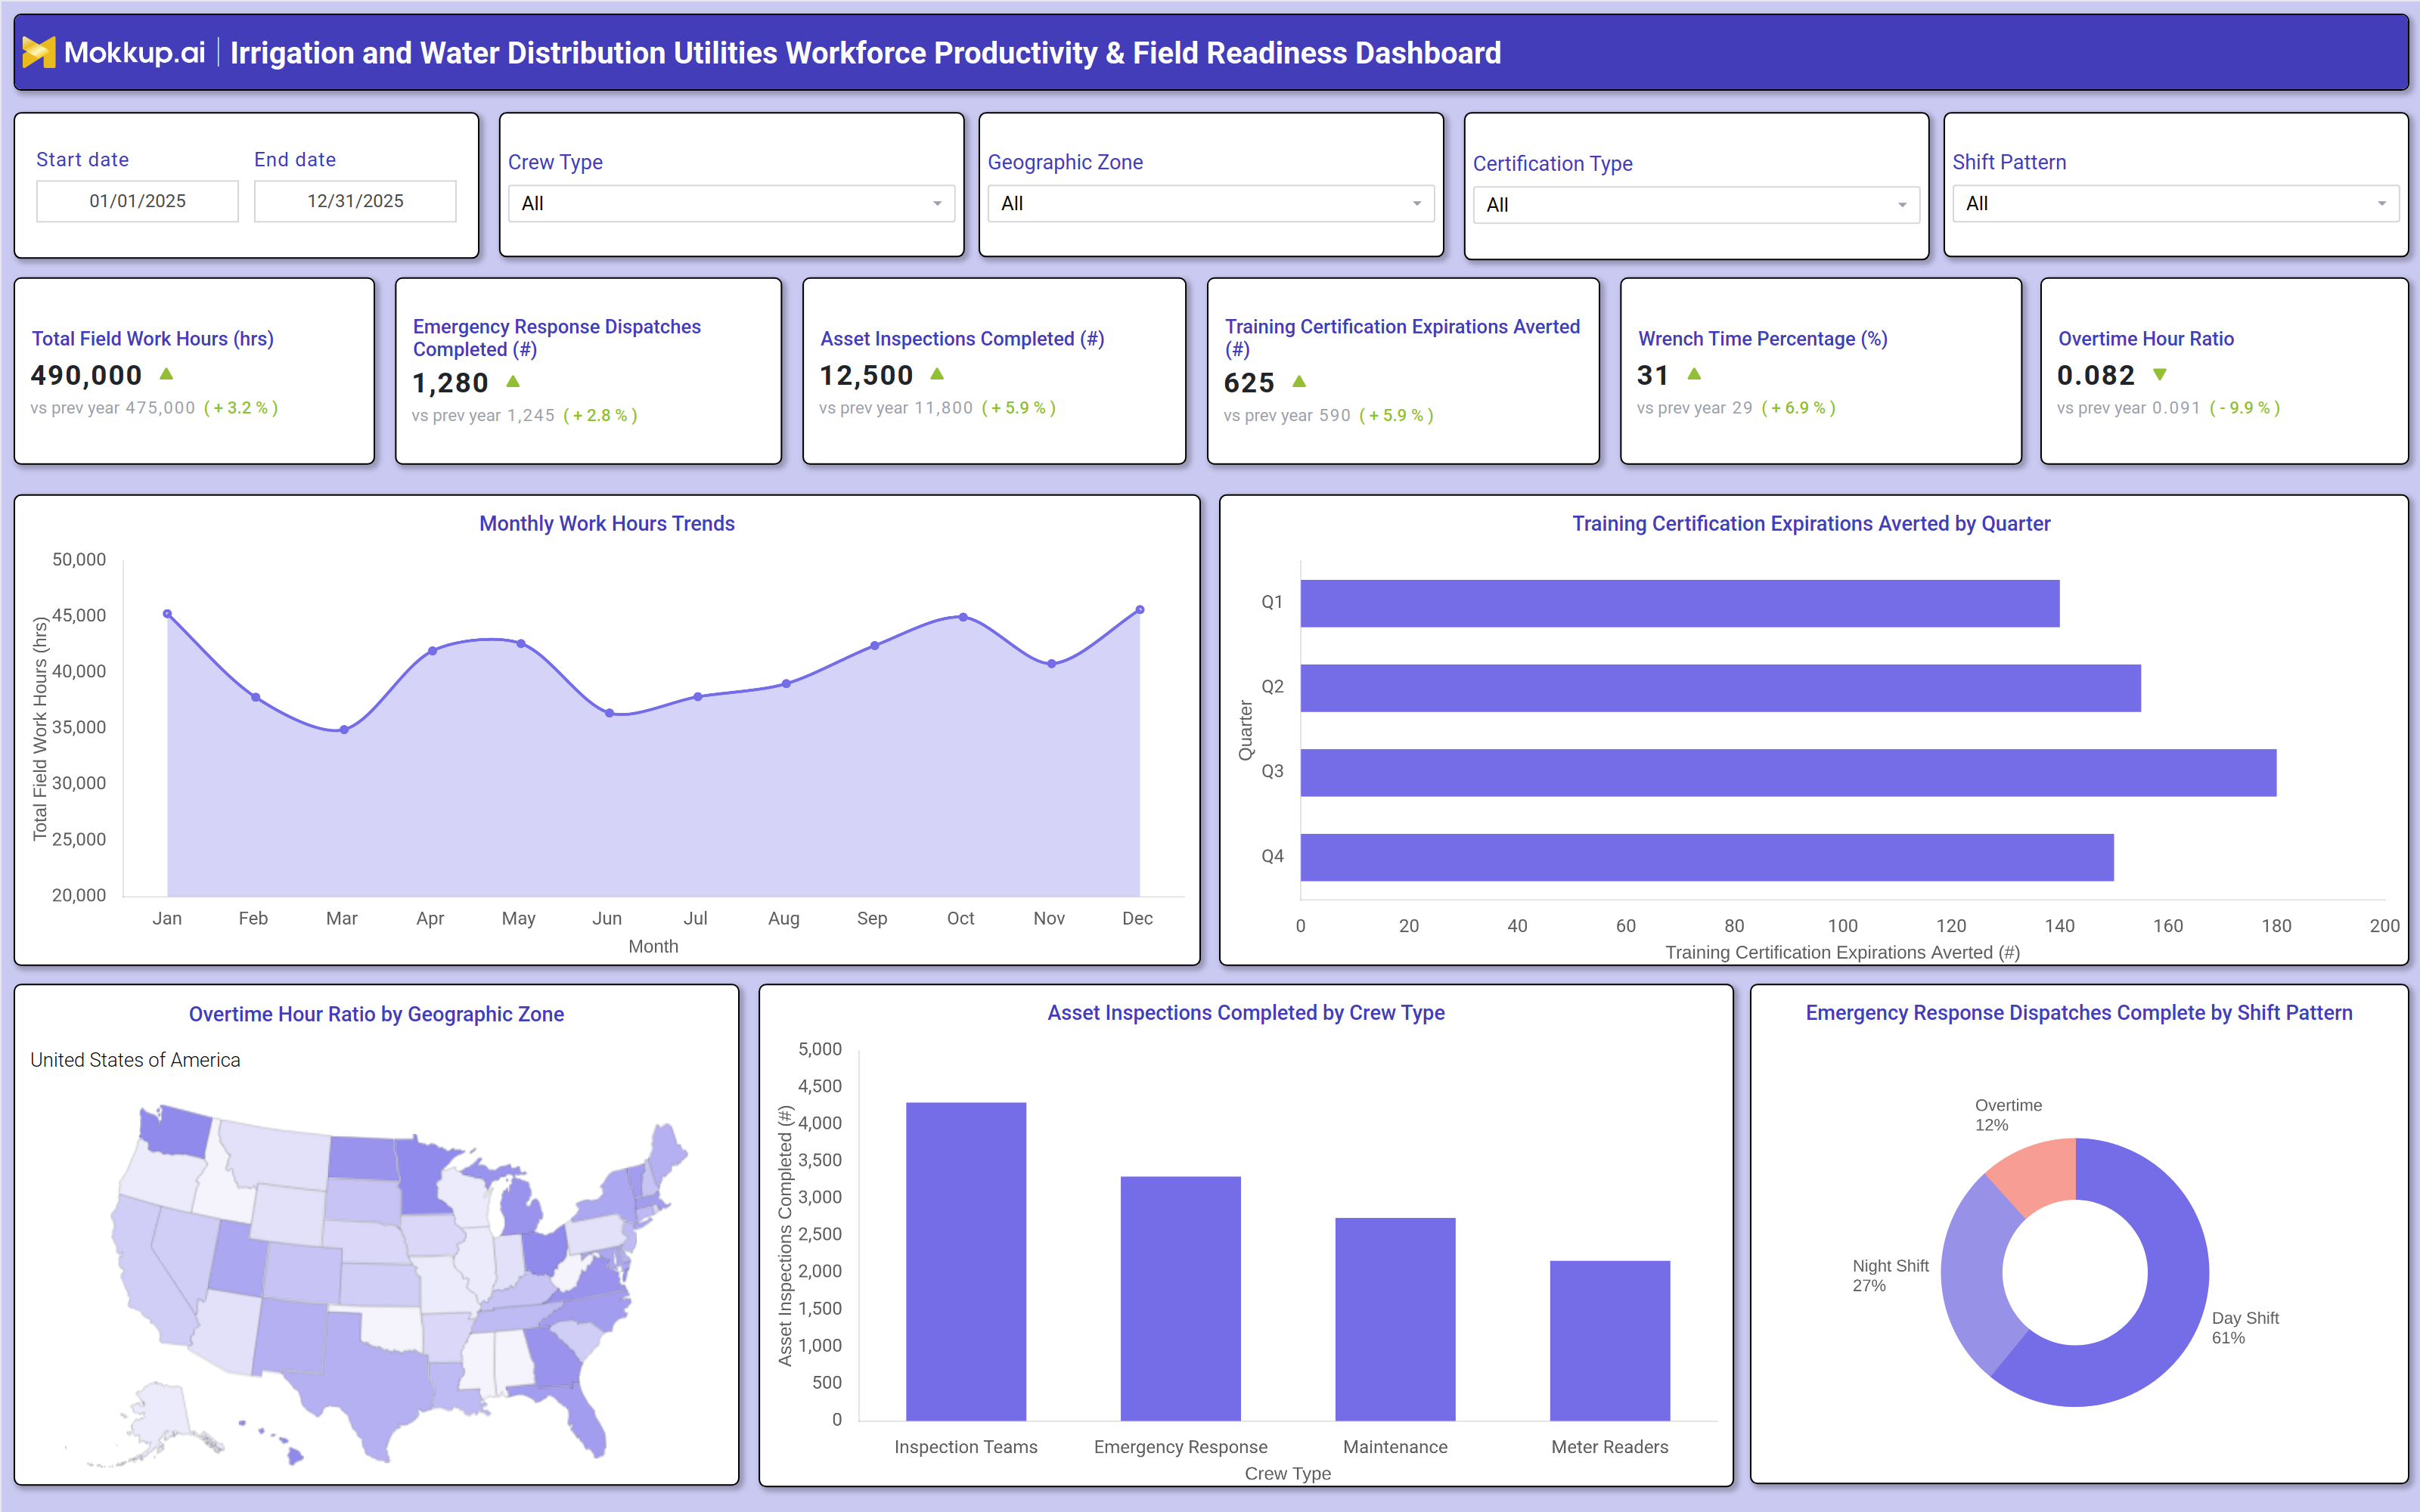The image size is (2420, 1512).
Task: Click the Crew Type dropdown arrow
Action: pos(937,204)
